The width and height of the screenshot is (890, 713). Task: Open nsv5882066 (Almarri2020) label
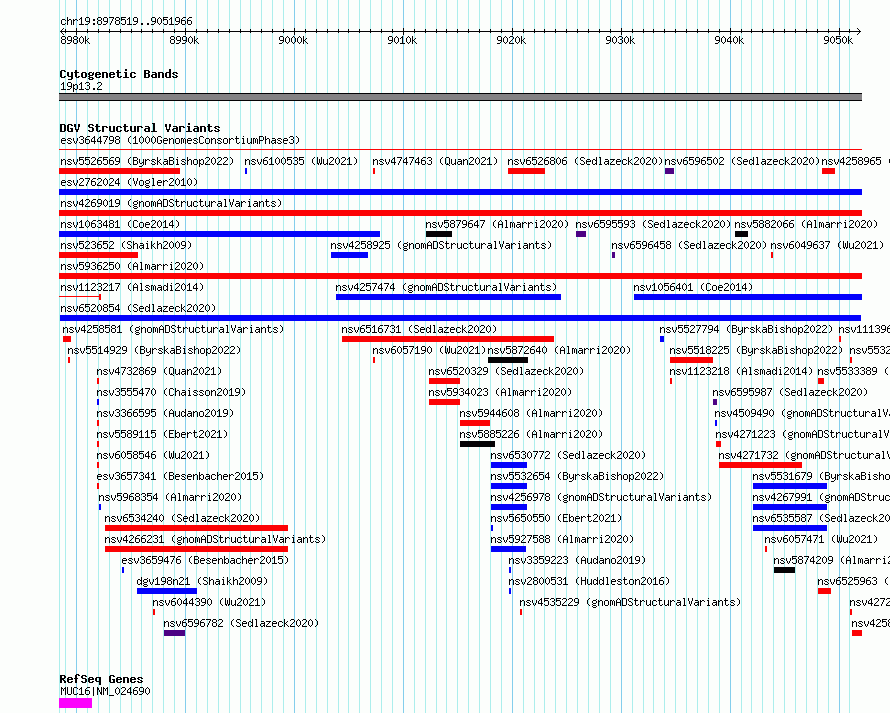[806, 224]
